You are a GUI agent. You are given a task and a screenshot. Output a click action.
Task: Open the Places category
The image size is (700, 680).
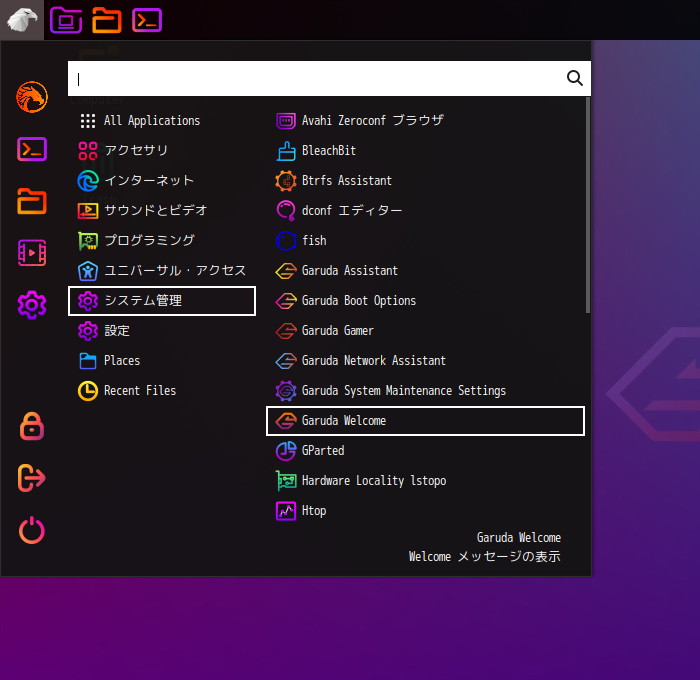162,360
